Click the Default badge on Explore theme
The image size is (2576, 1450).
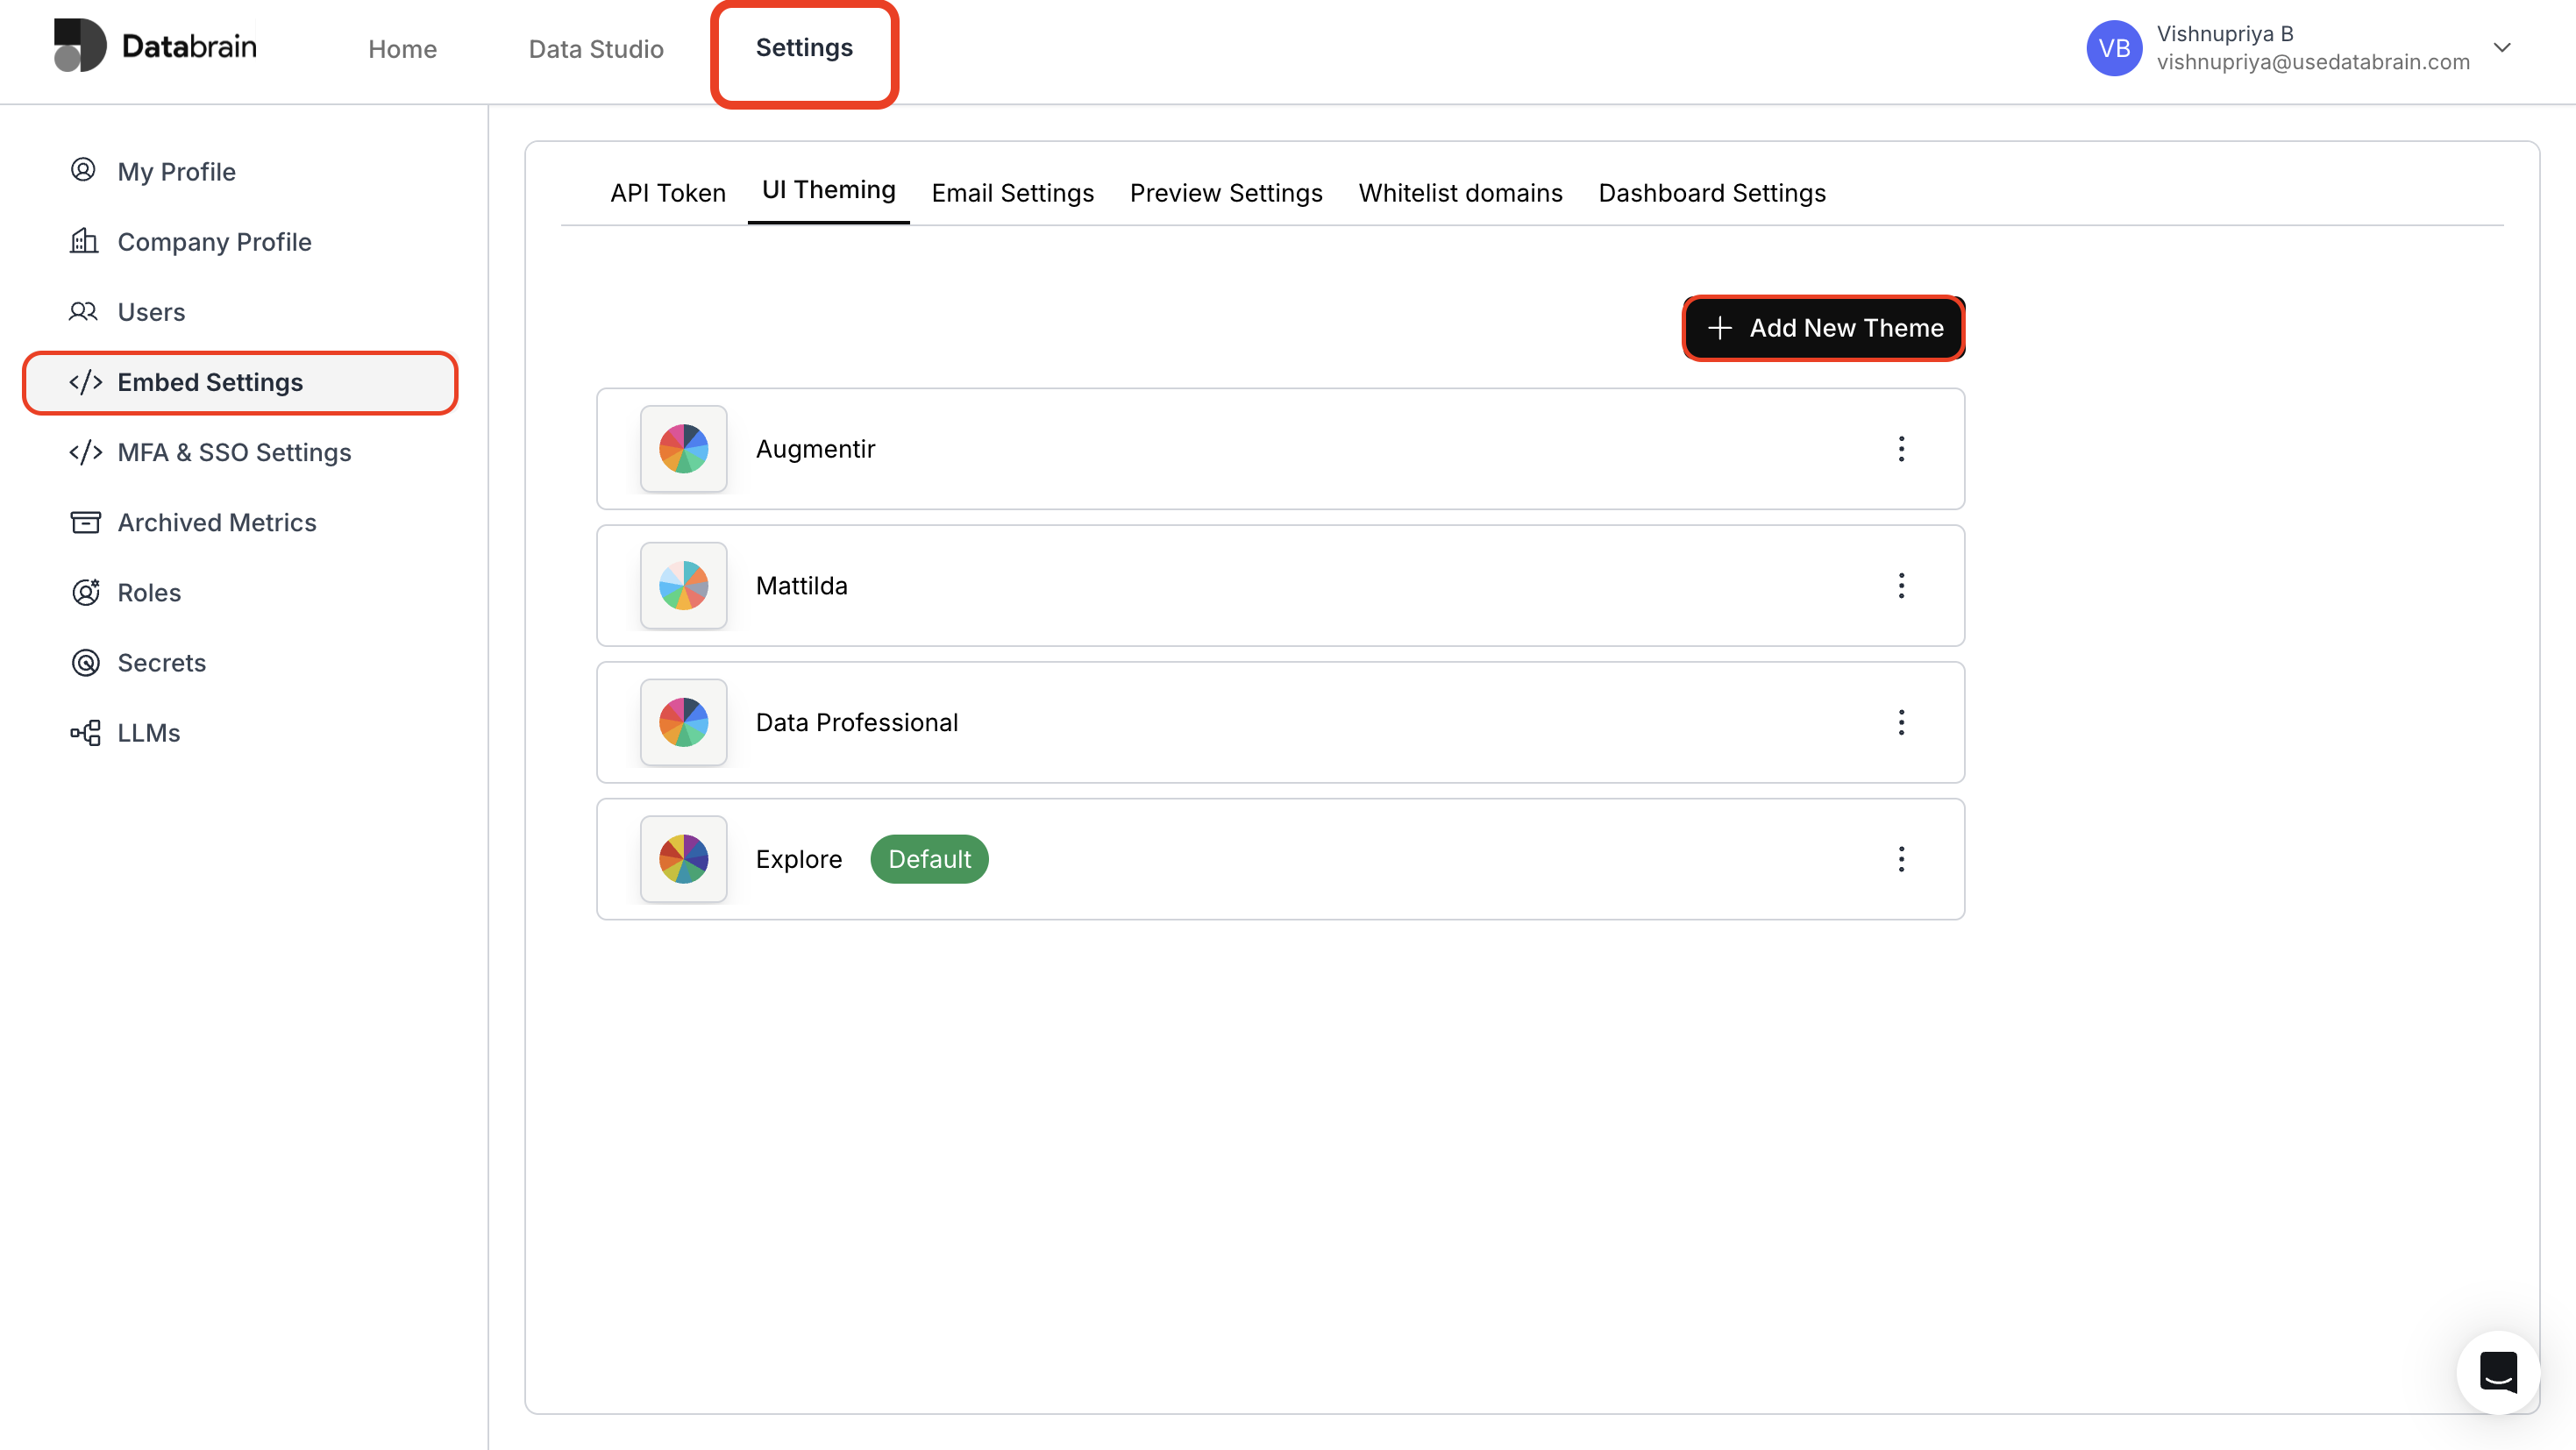point(929,858)
